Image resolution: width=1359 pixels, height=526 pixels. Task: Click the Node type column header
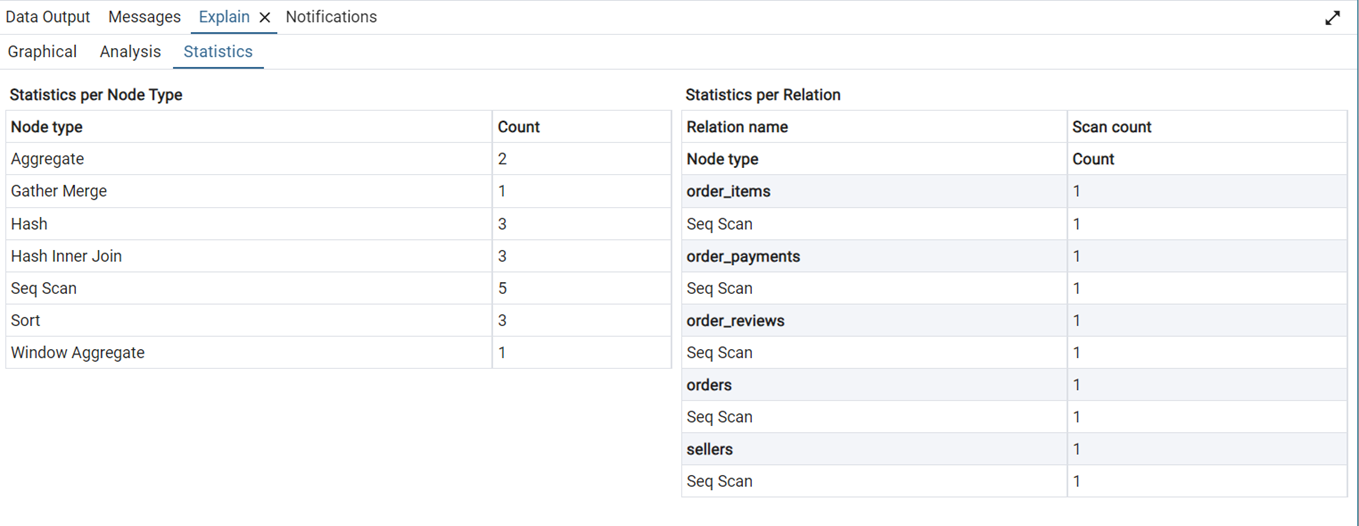pyautogui.click(x=47, y=127)
